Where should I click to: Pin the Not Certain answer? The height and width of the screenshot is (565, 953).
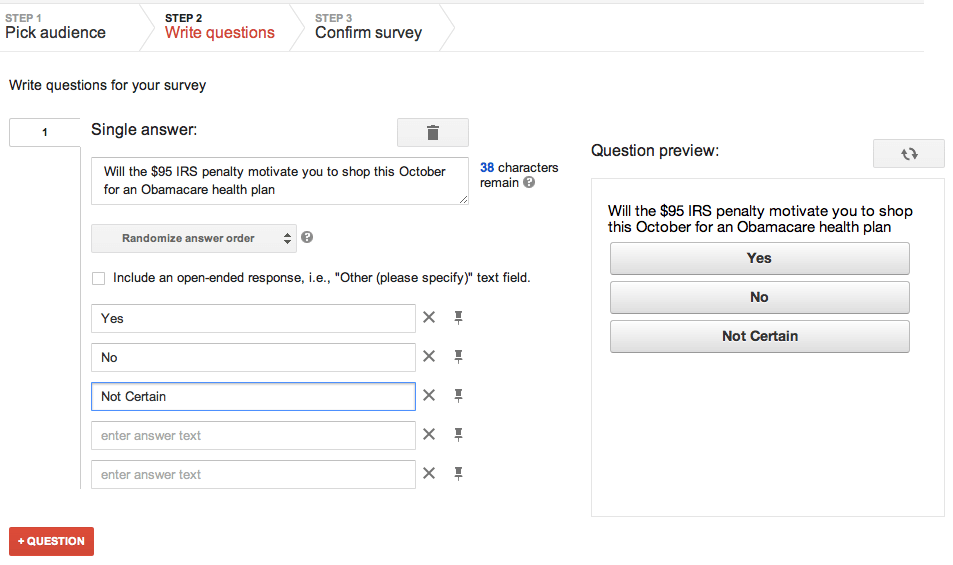pos(458,396)
